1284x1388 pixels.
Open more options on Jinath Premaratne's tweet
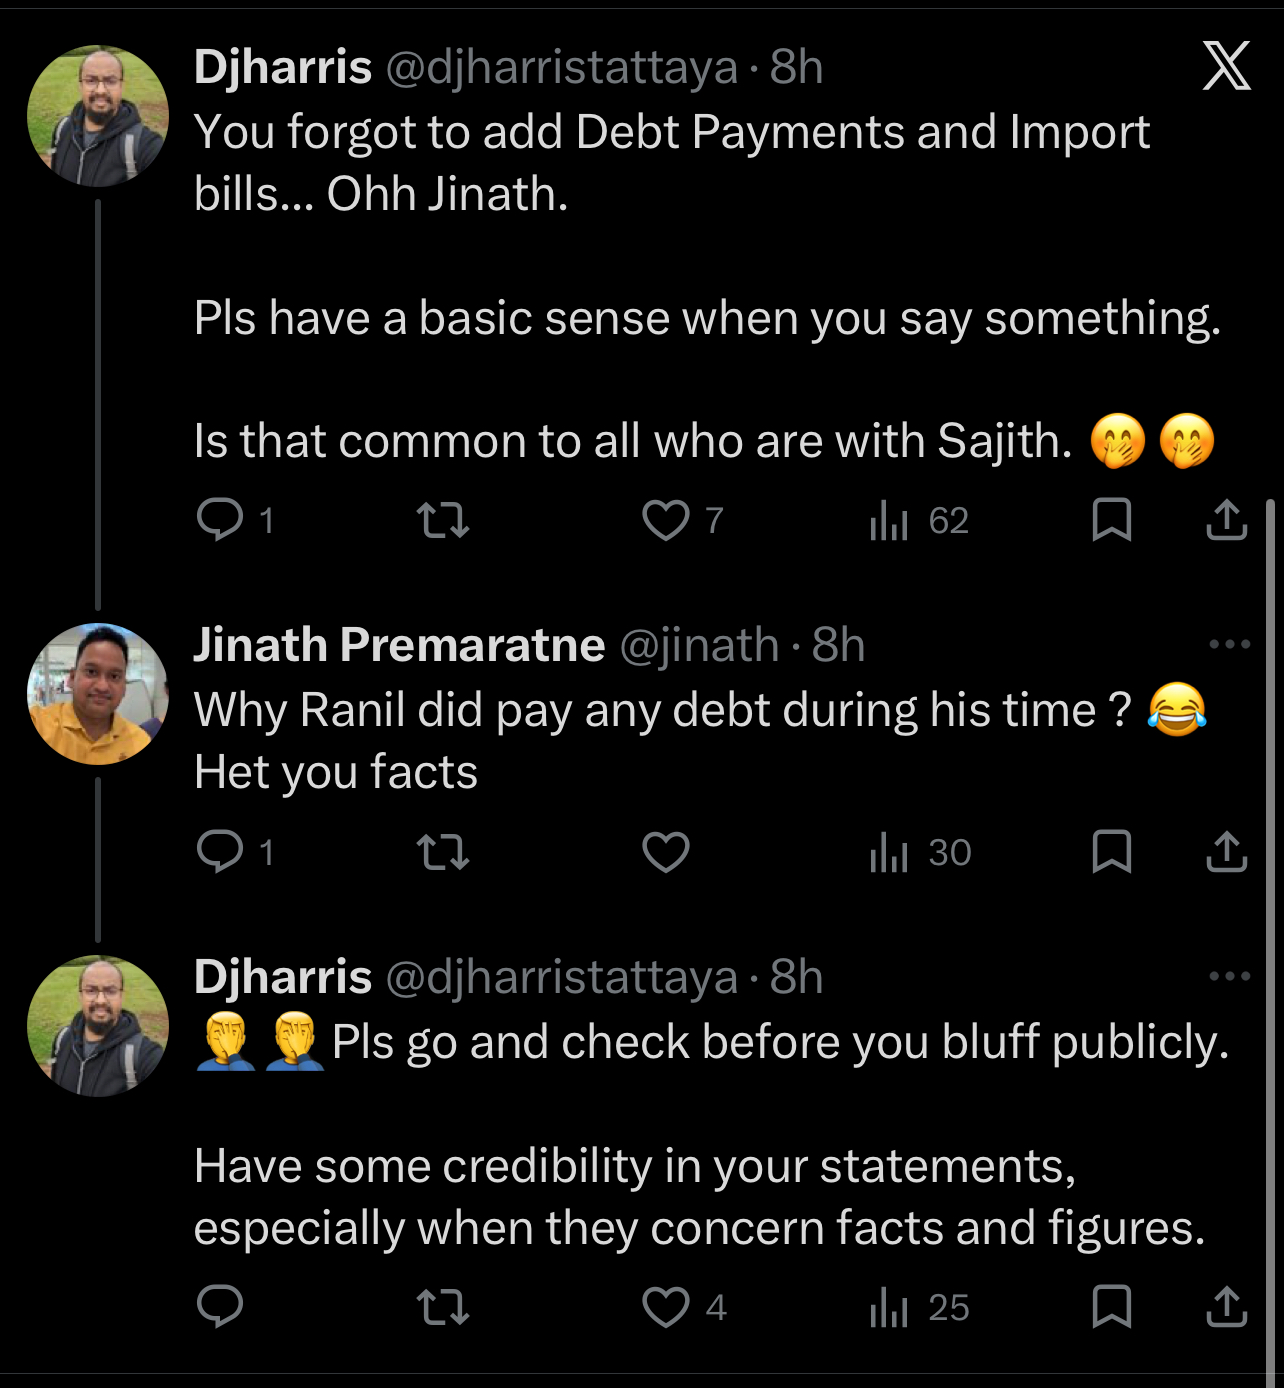1229,644
